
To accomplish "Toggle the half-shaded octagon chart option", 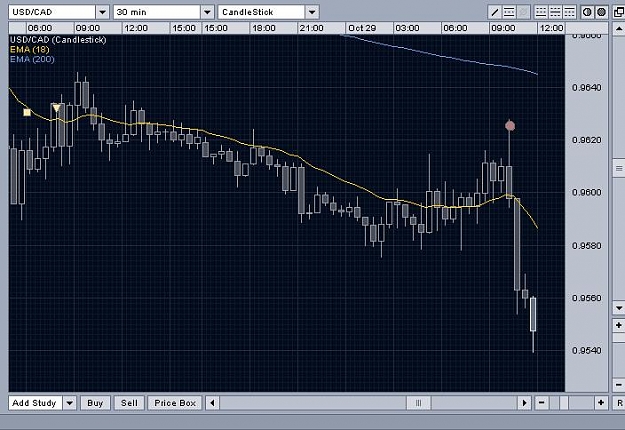I will [587, 12].
